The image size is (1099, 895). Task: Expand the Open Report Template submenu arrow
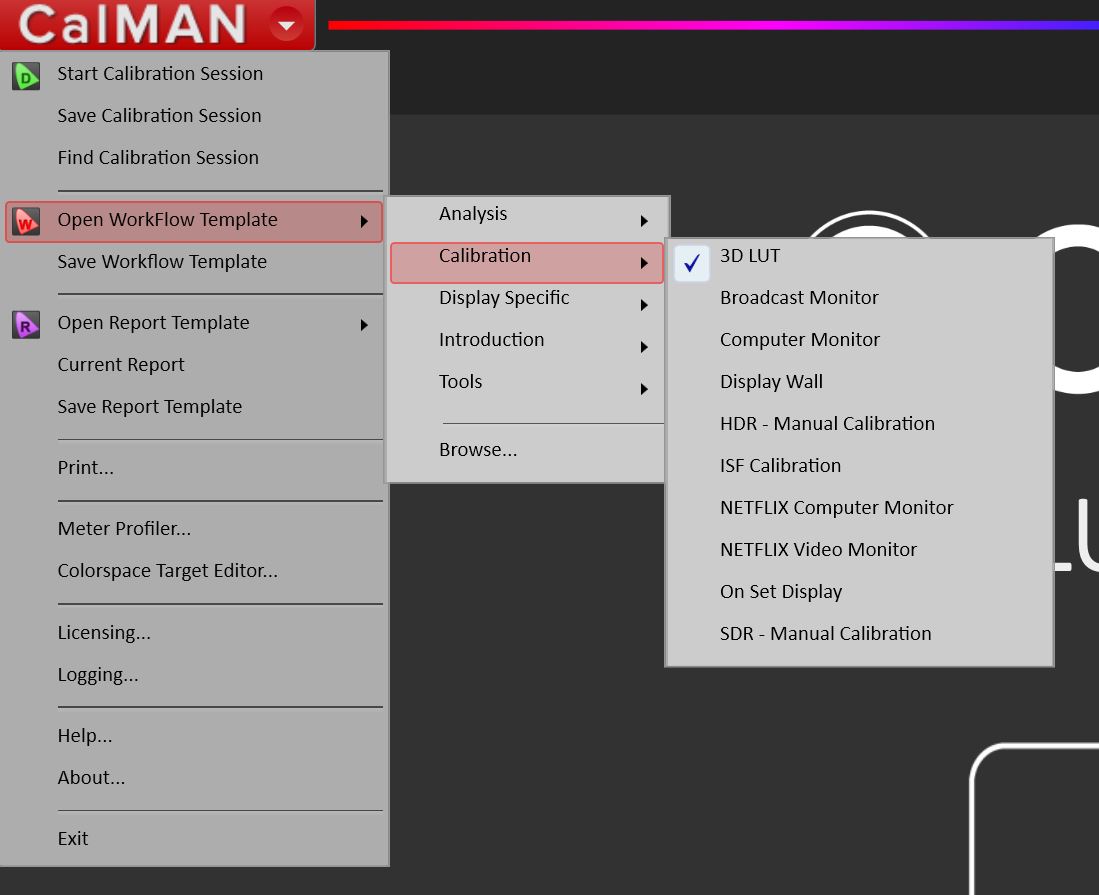pyautogui.click(x=364, y=324)
